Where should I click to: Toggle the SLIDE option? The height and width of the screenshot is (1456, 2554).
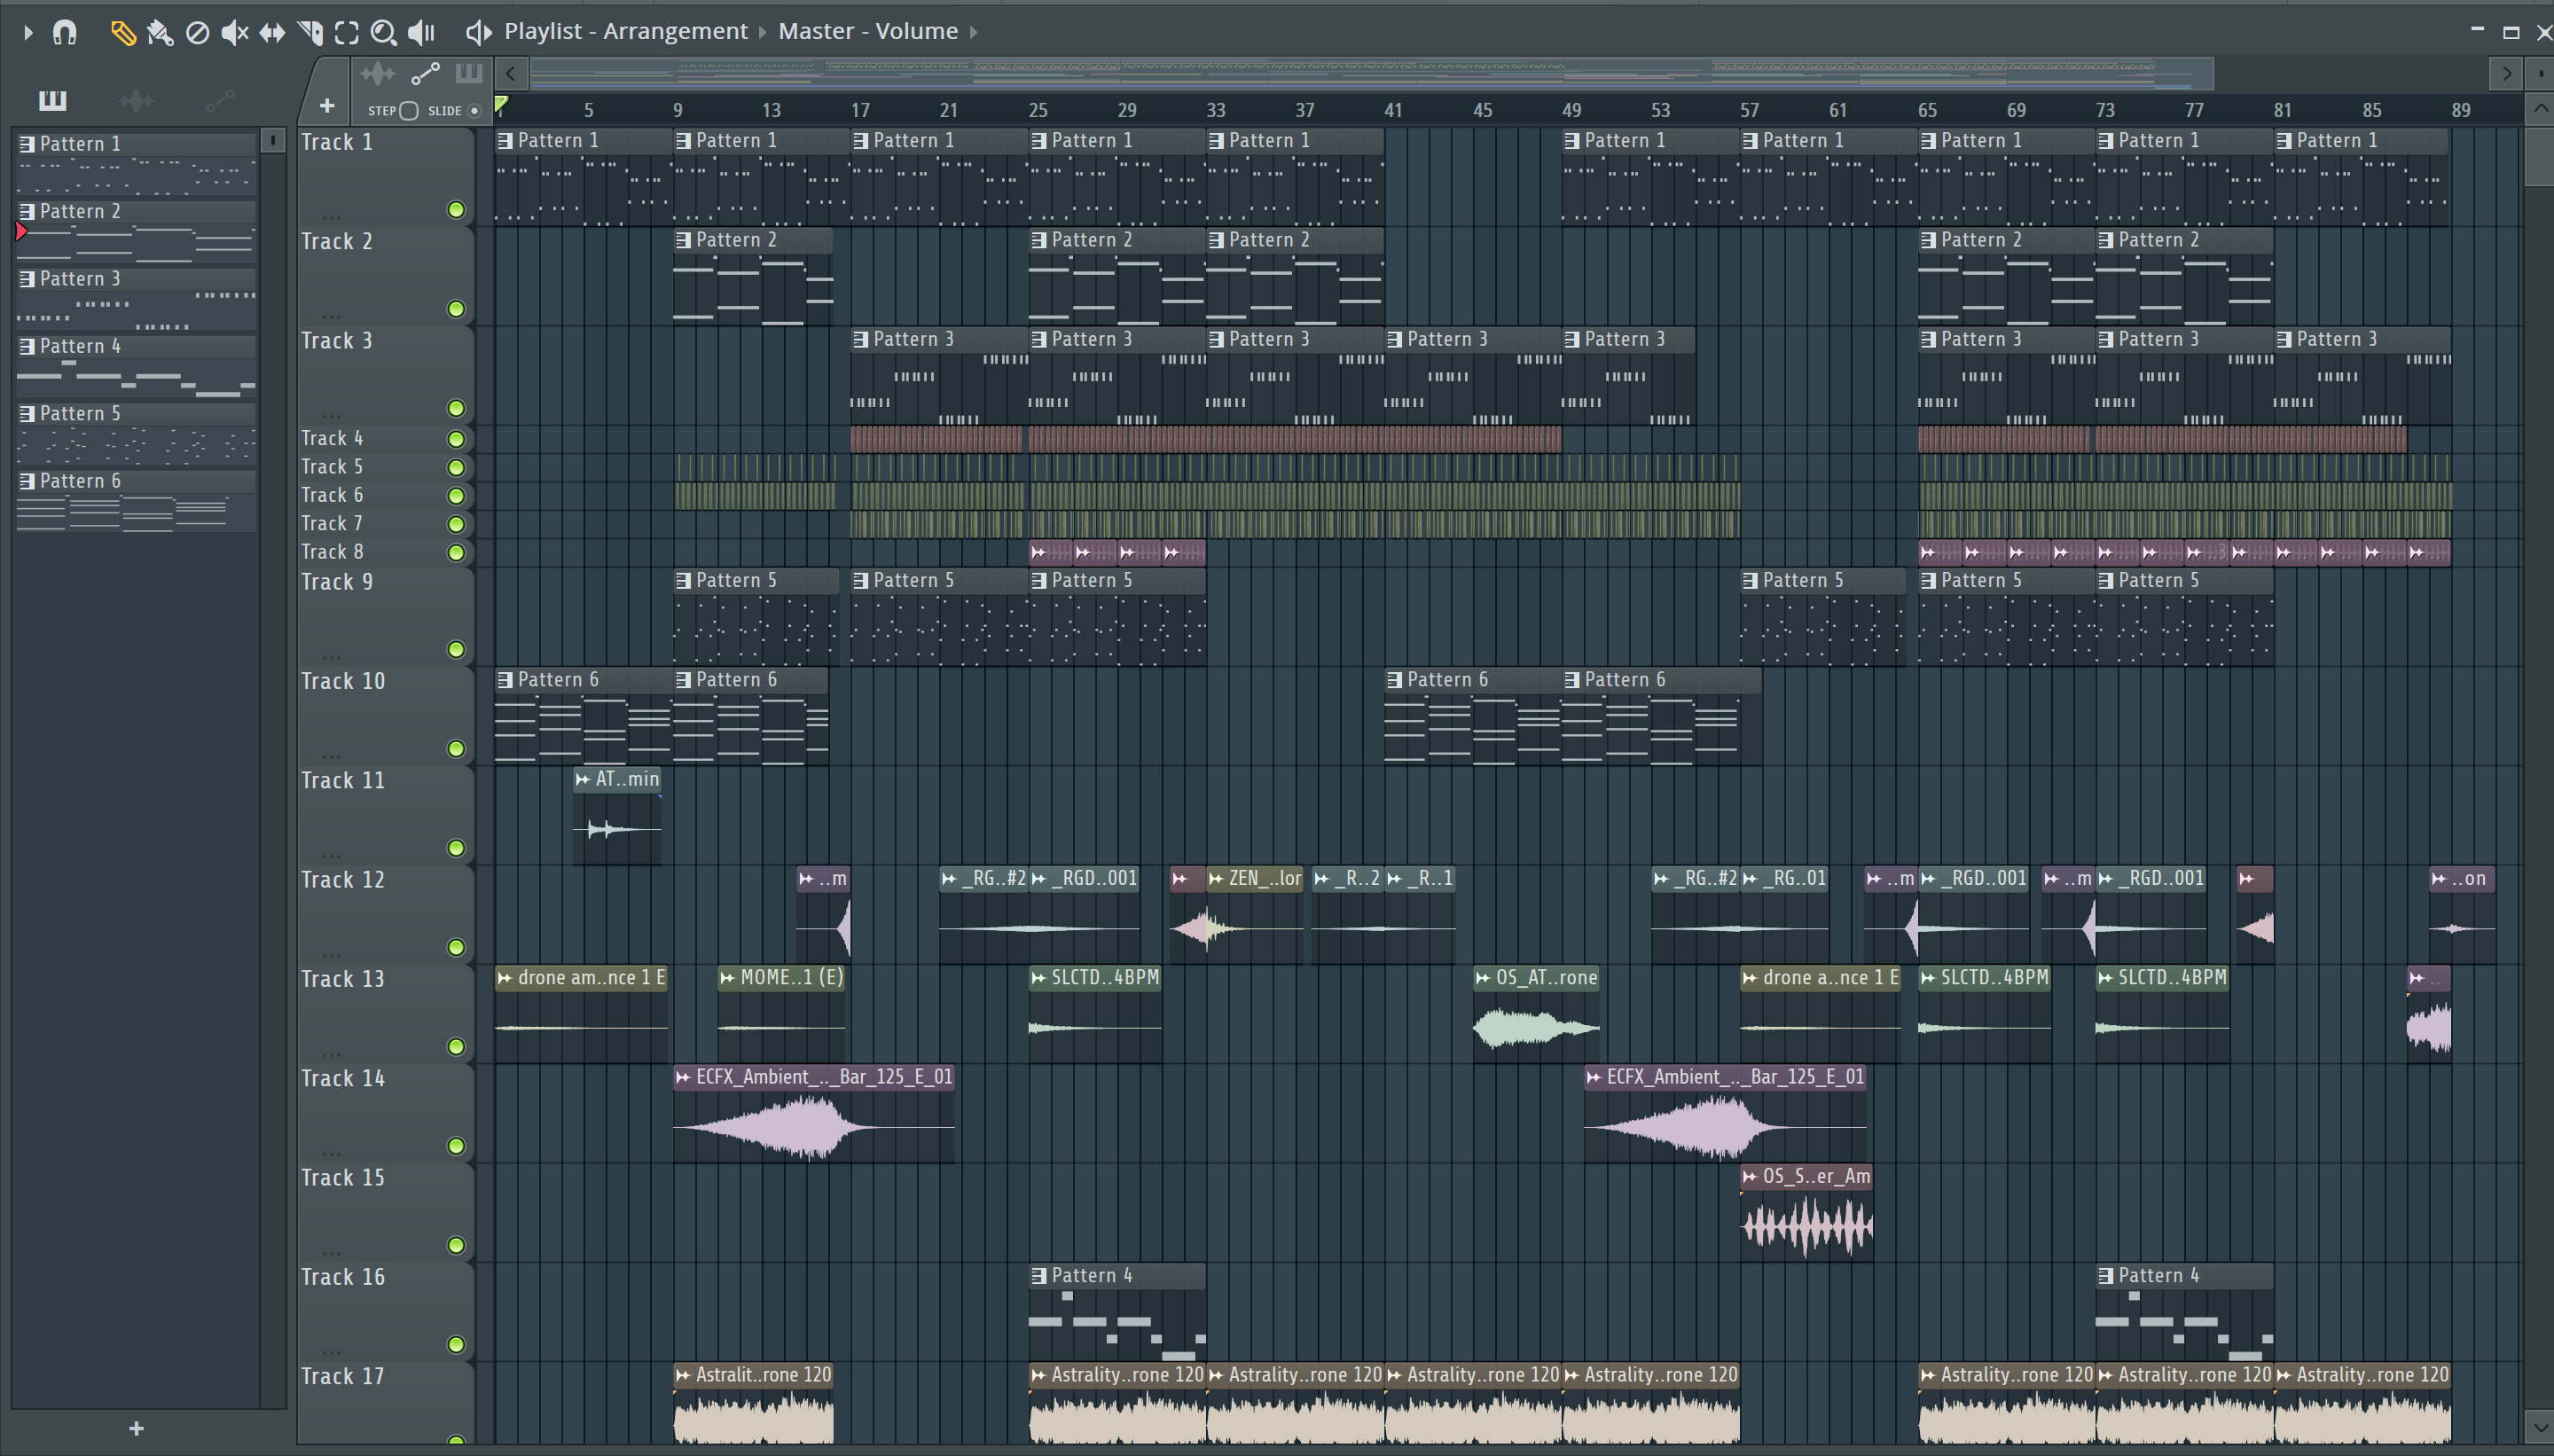click(475, 111)
